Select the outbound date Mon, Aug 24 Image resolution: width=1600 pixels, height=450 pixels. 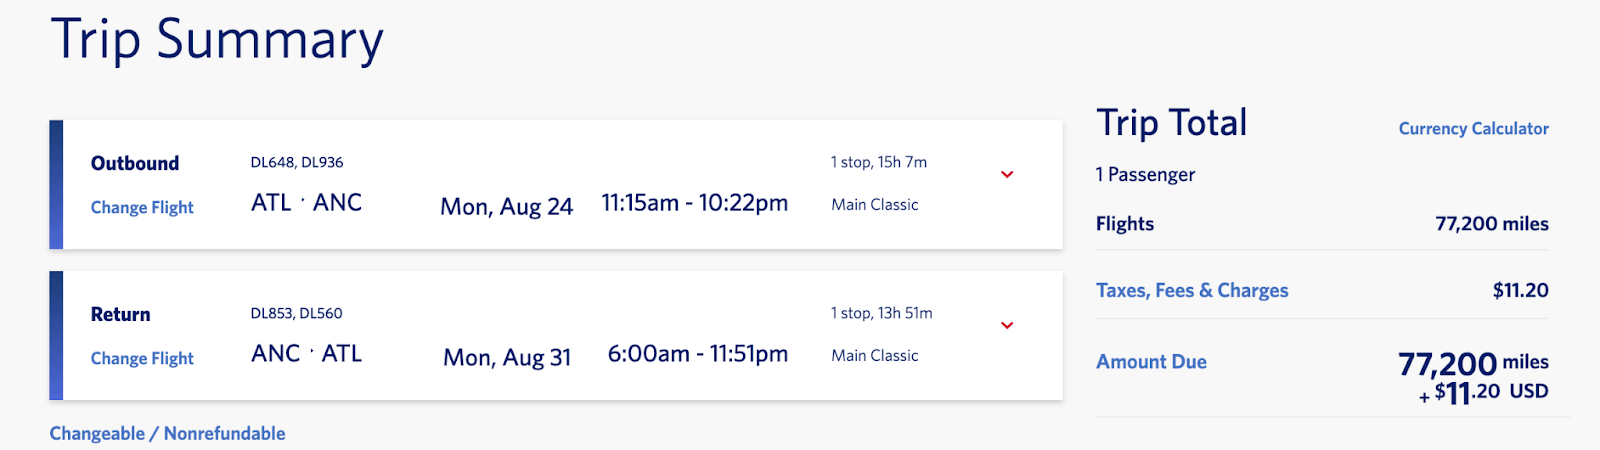(506, 207)
